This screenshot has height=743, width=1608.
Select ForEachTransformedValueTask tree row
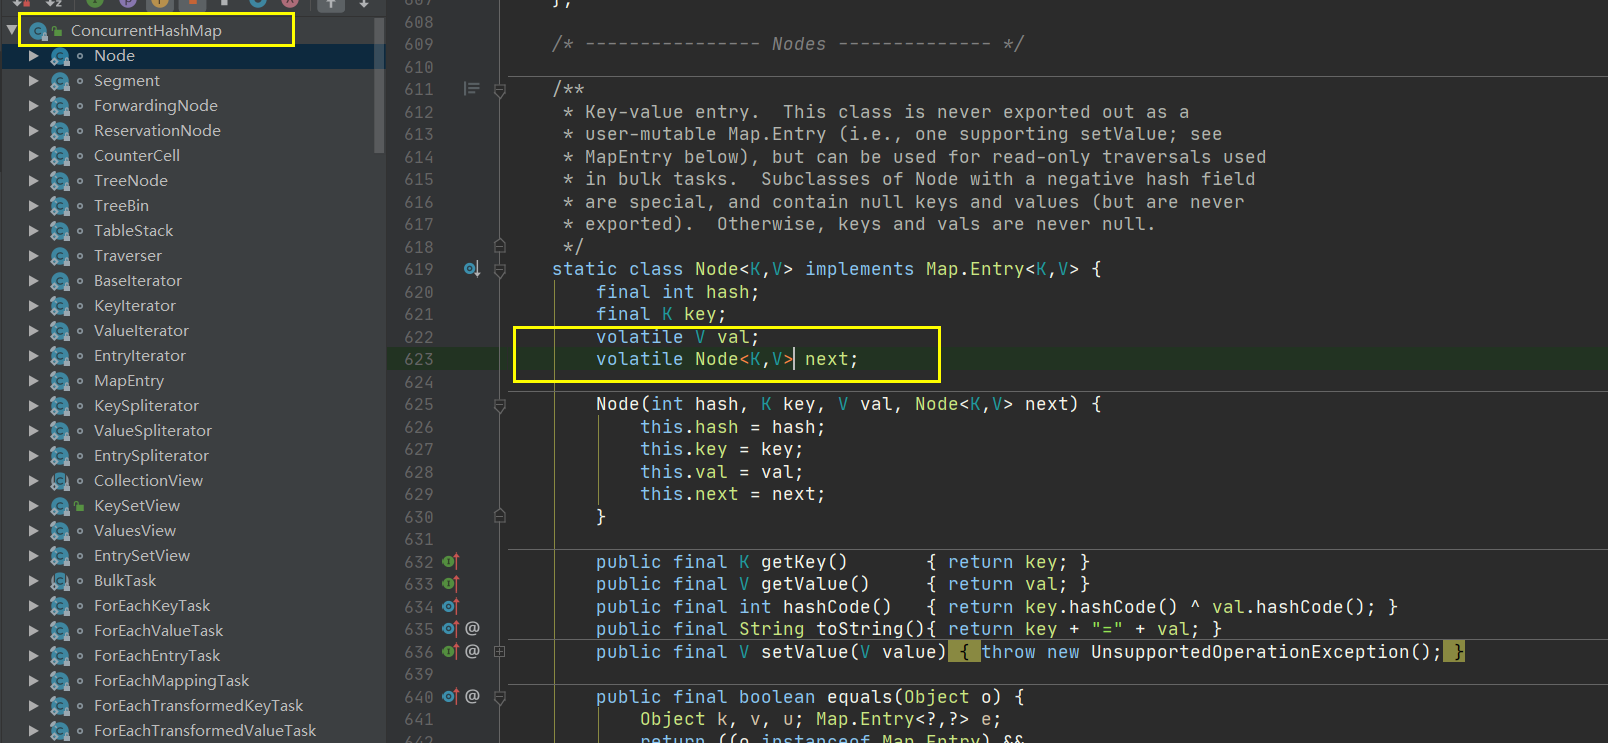[x=205, y=731]
